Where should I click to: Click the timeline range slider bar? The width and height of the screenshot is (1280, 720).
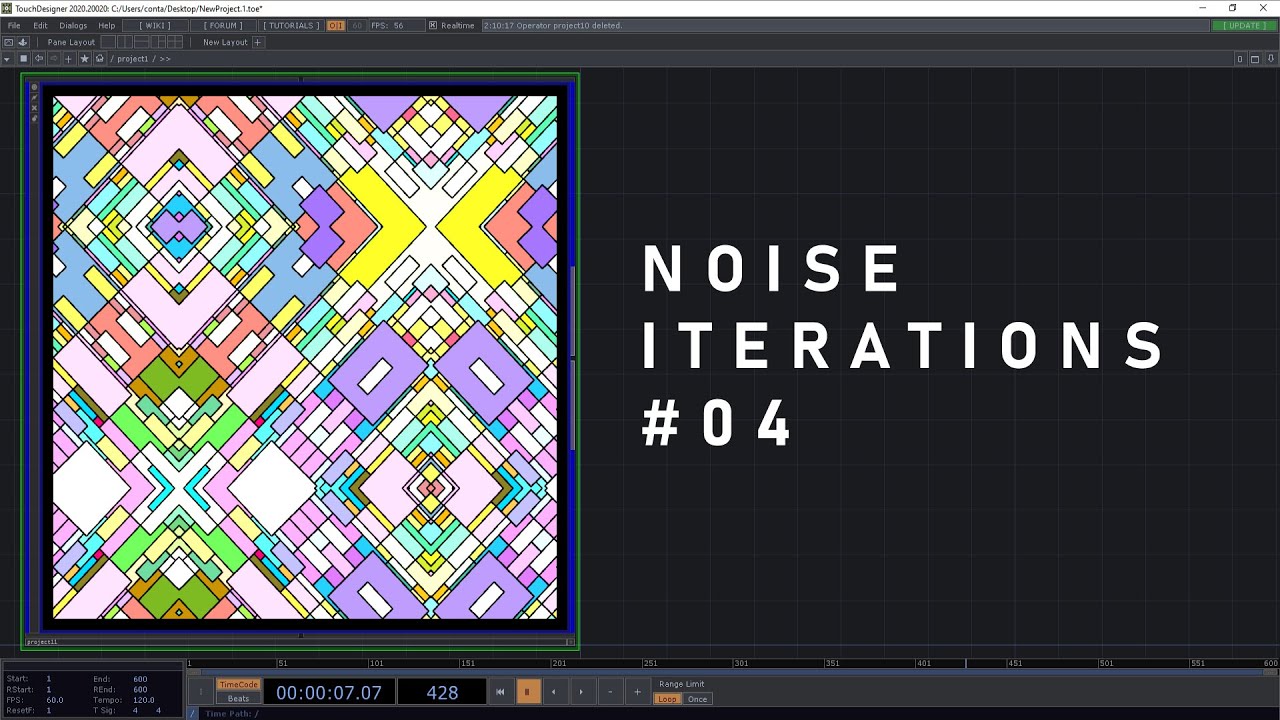733,672
